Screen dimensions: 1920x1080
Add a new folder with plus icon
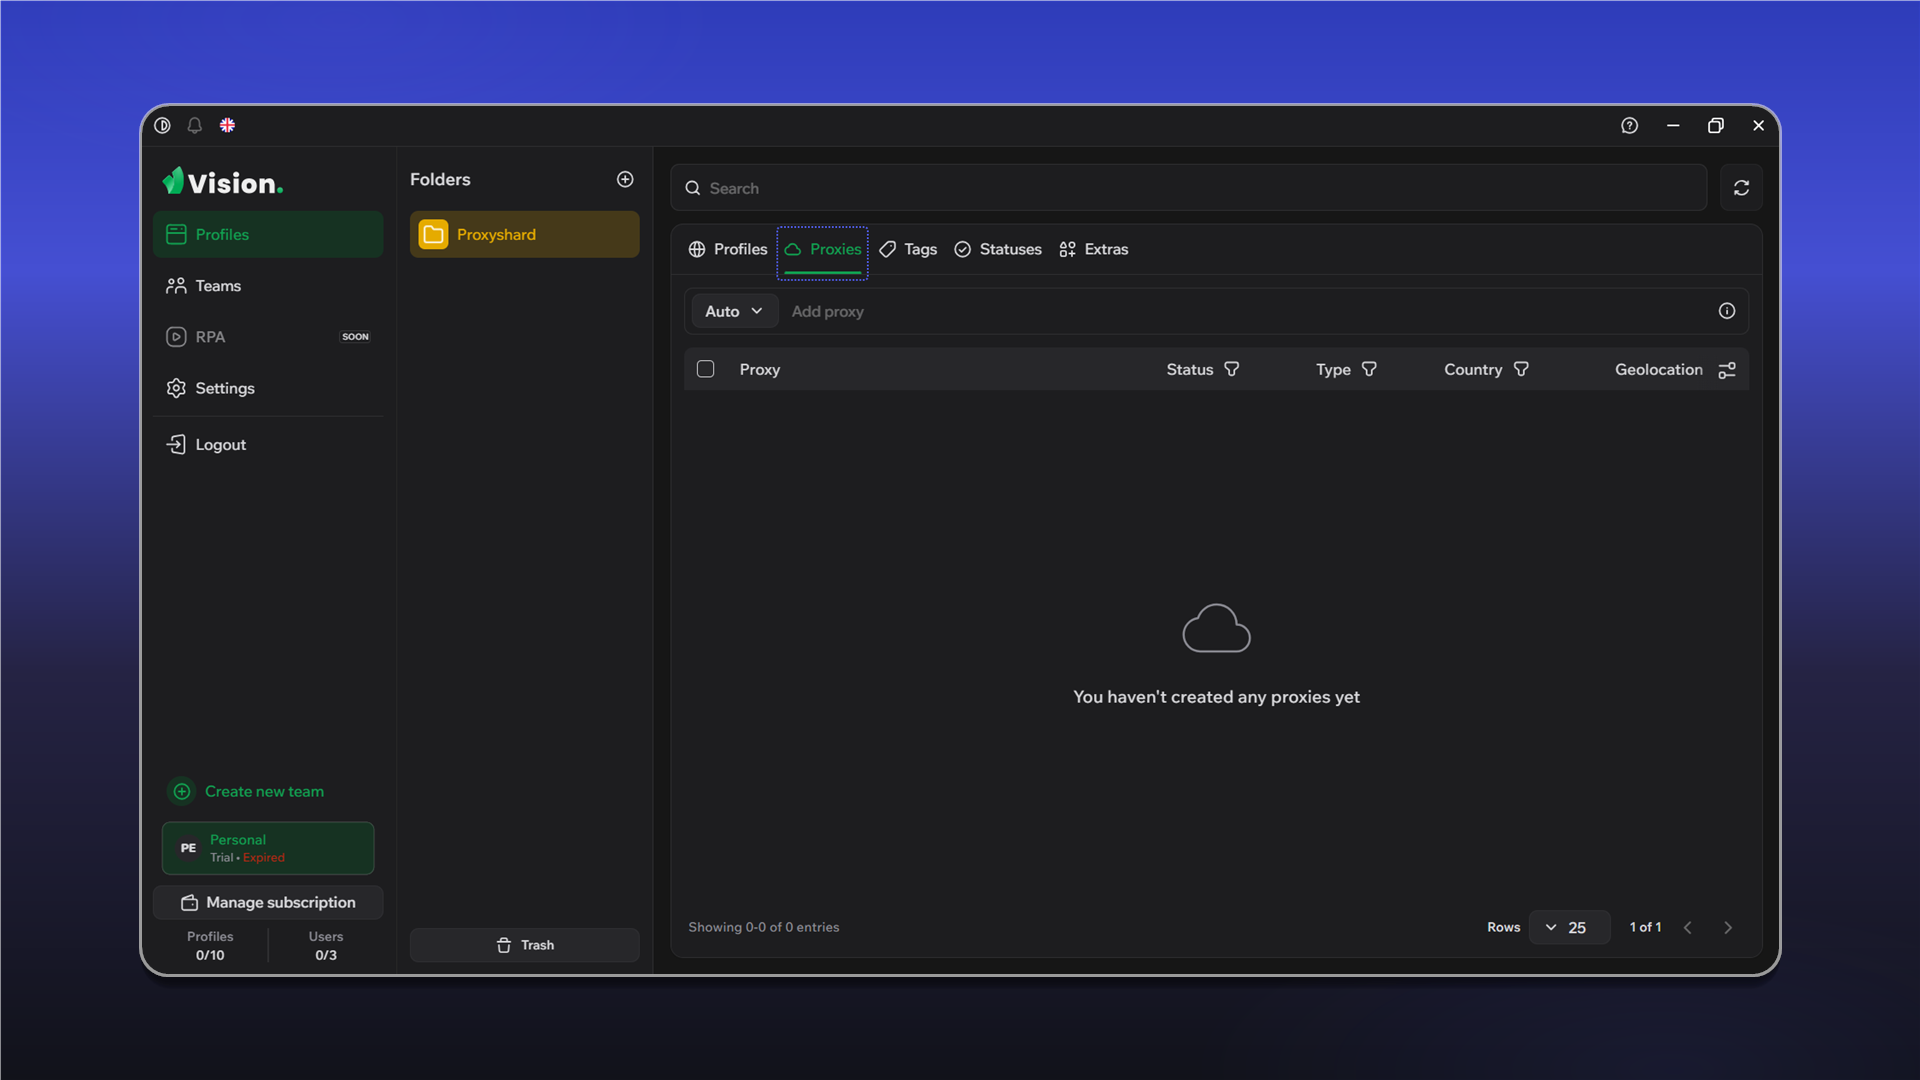coord(625,179)
